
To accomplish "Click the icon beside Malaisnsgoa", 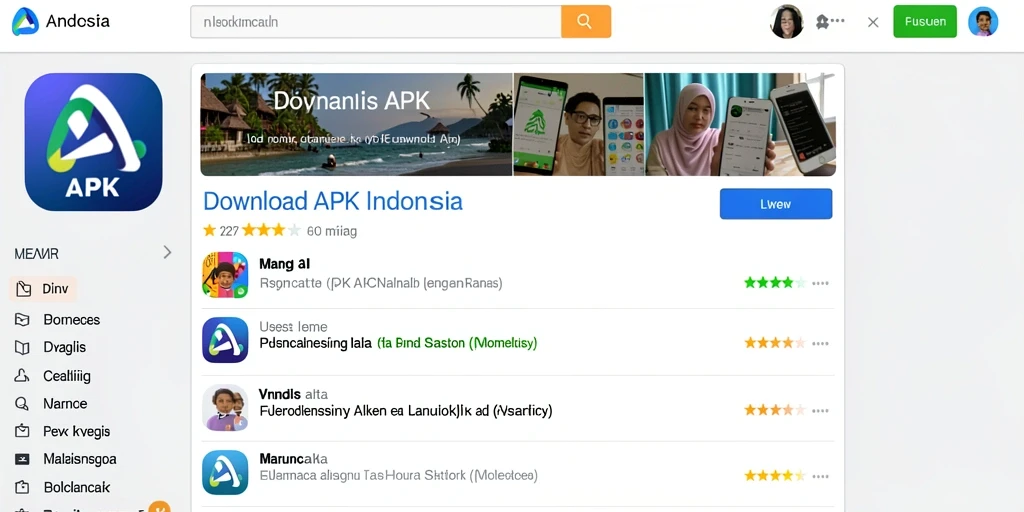I will pyautogui.click(x=22, y=459).
